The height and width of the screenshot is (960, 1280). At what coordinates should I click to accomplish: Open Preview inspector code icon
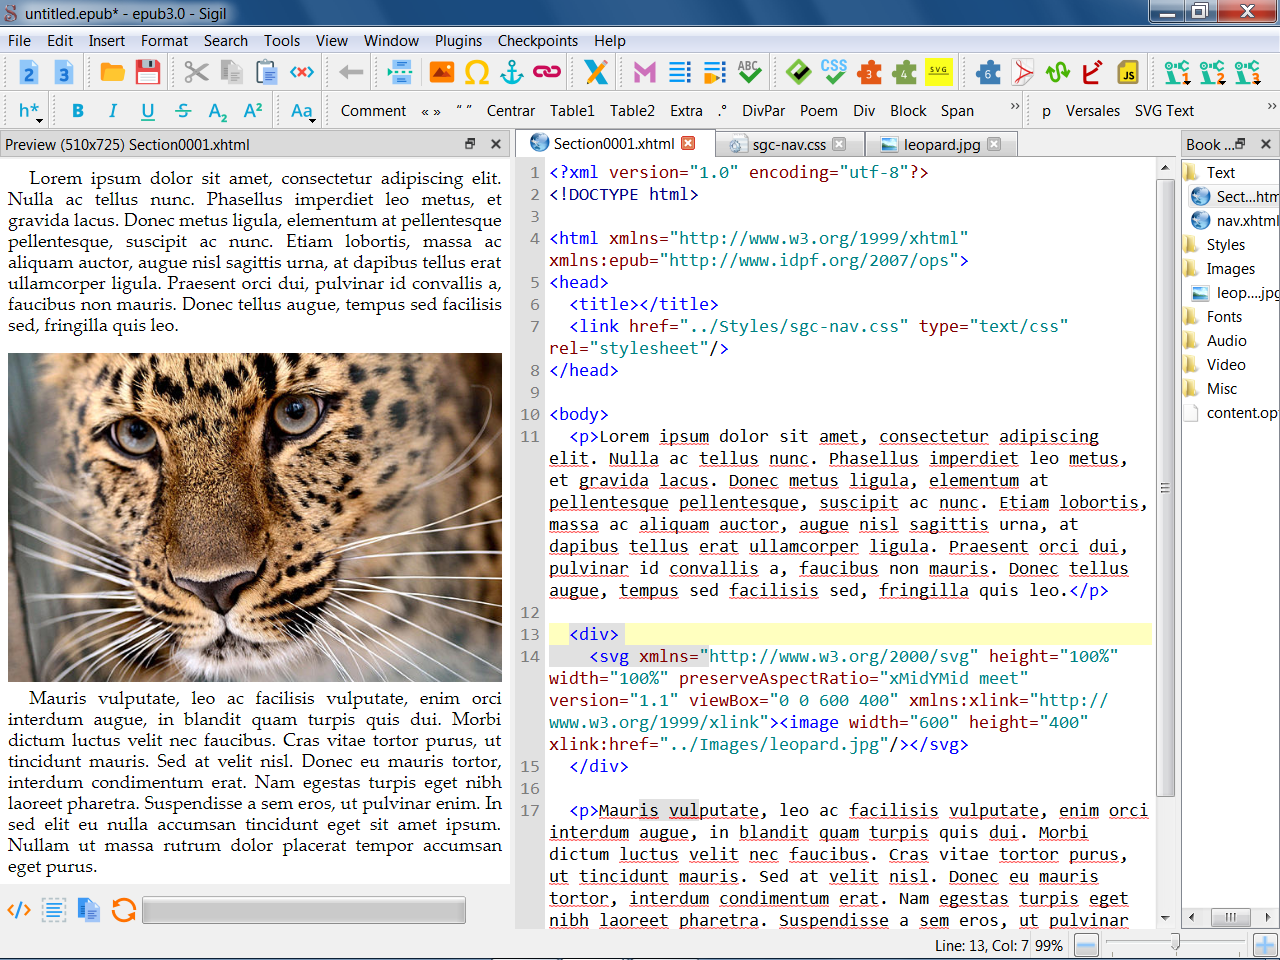tap(19, 910)
